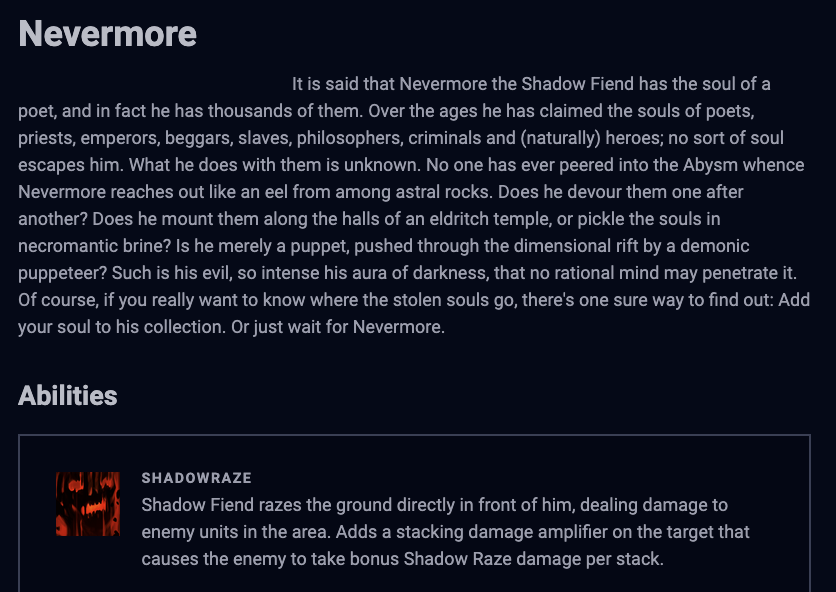Click the Abilities section heading
Screen dimensions: 836x592
[x=68, y=396]
